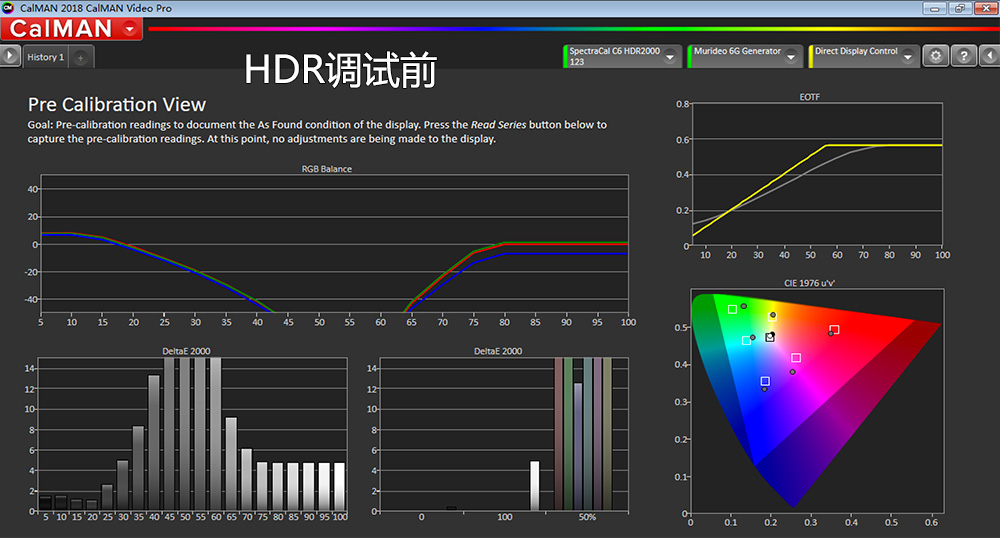1000x538 pixels.
Task: Click the 50% label under color bars
Action: [587, 517]
